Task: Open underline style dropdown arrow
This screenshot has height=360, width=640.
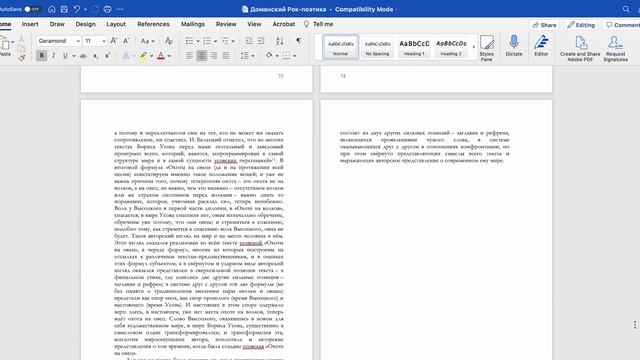Action: pyautogui.click(x=74, y=56)
